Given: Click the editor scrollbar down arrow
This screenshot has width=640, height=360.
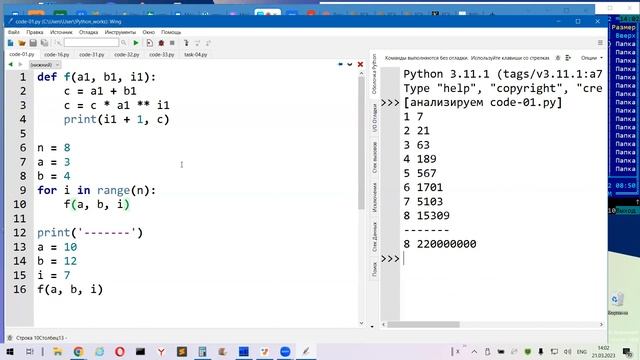Looking at the screenshot, I should (x=361, y=323).
